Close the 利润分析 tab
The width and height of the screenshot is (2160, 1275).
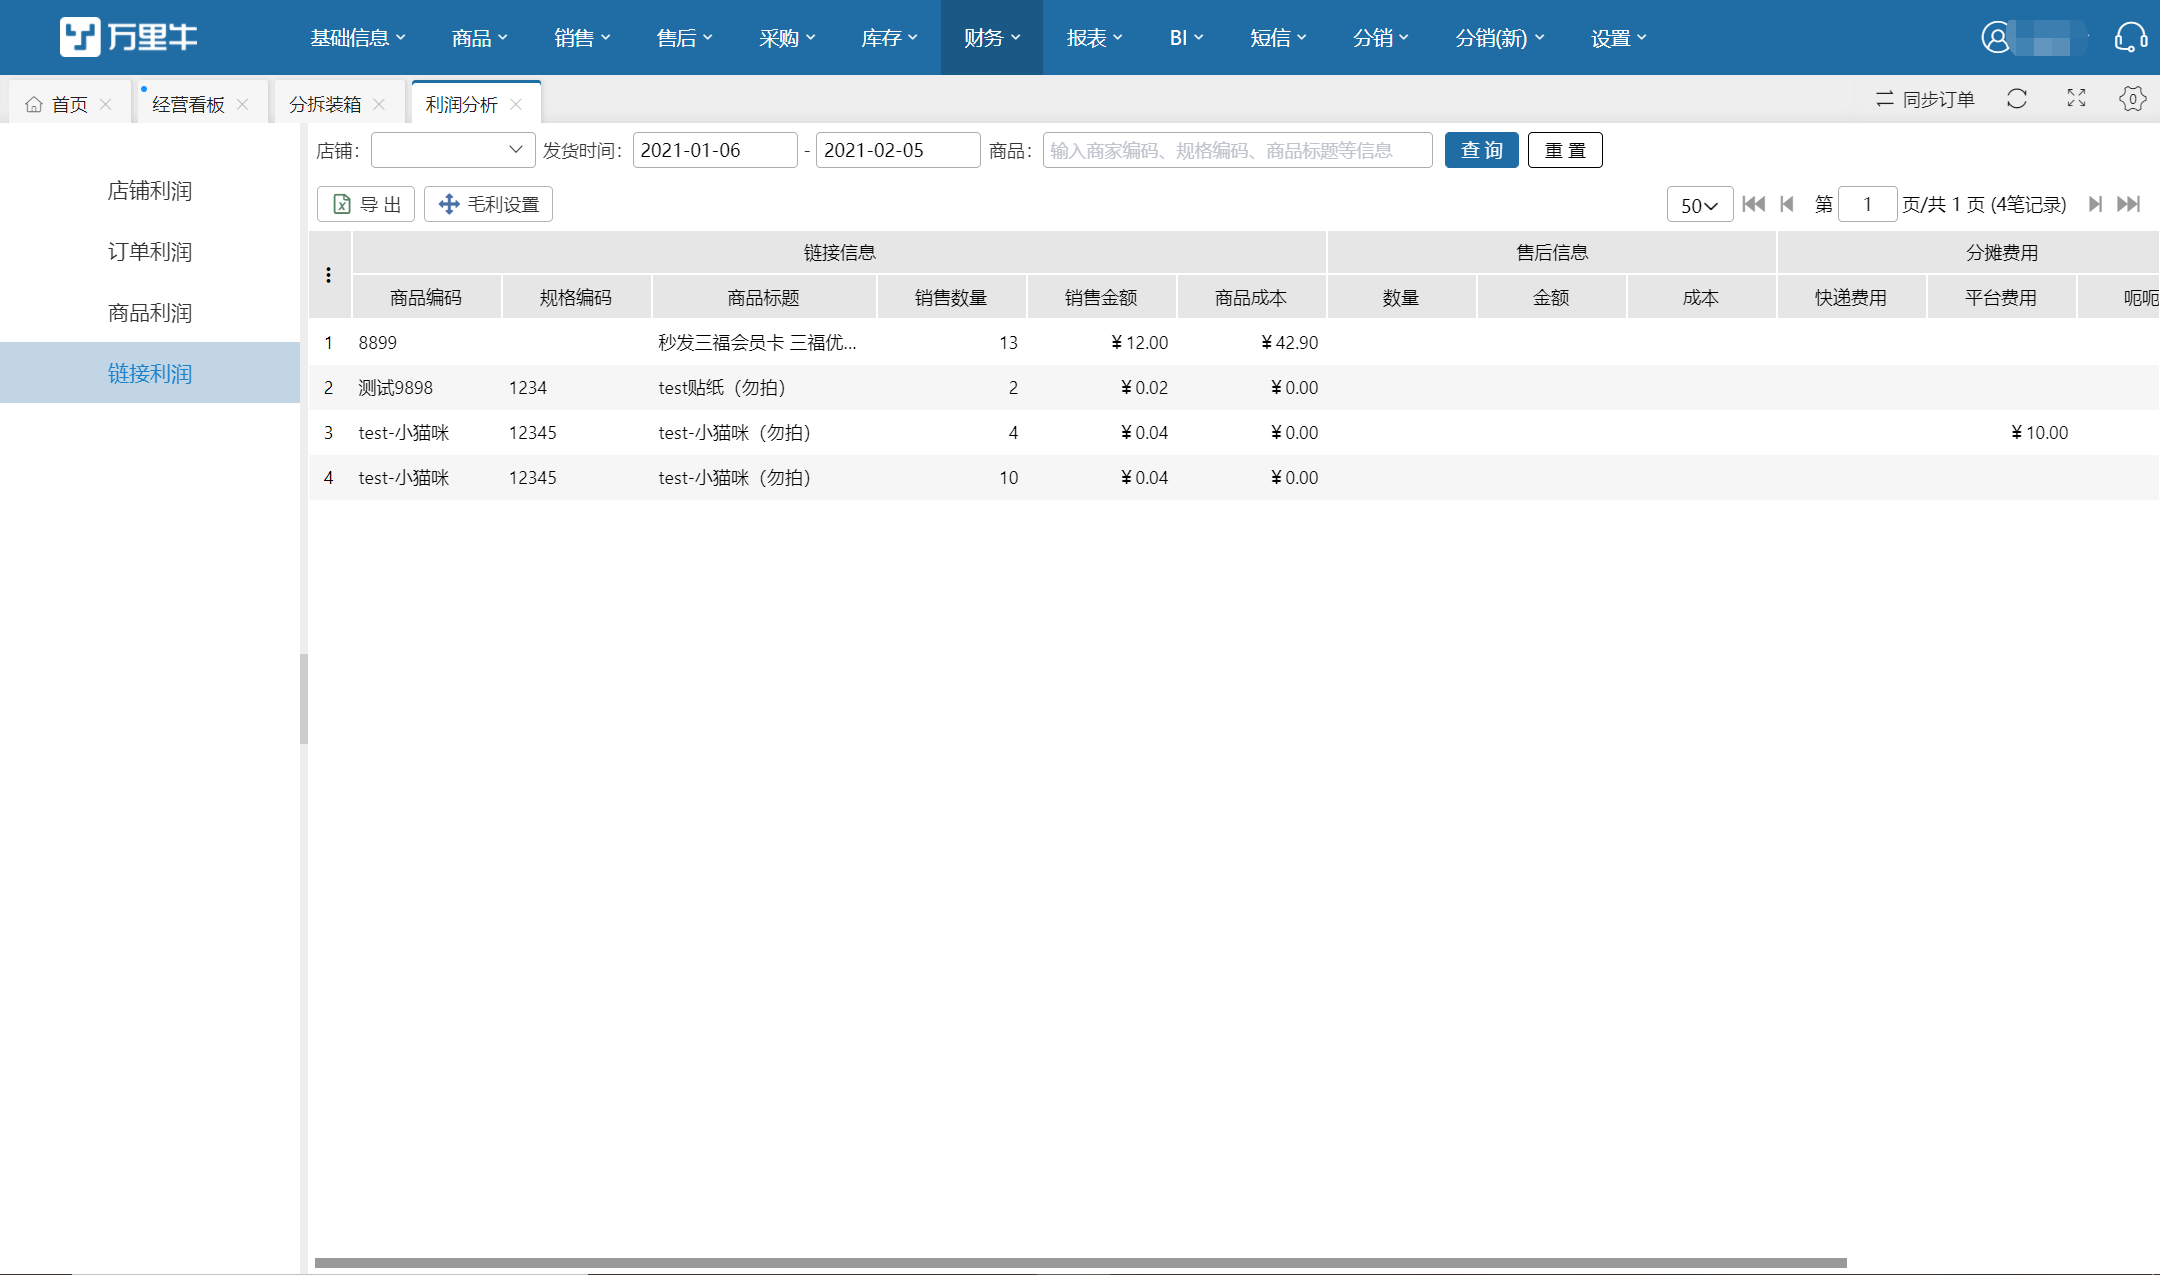click(x=516, y=104)
